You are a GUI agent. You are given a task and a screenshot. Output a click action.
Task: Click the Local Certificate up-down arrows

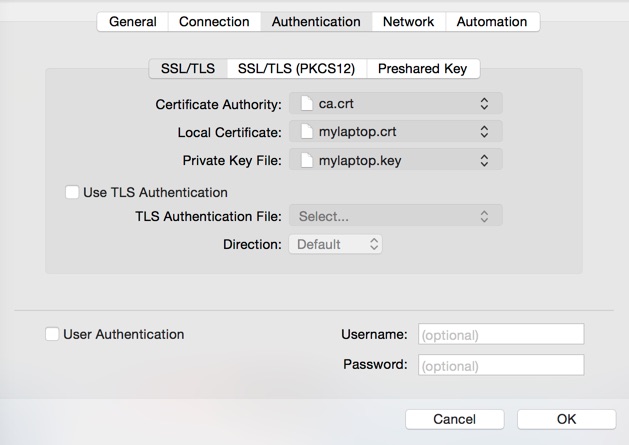[x=484, y=132]
